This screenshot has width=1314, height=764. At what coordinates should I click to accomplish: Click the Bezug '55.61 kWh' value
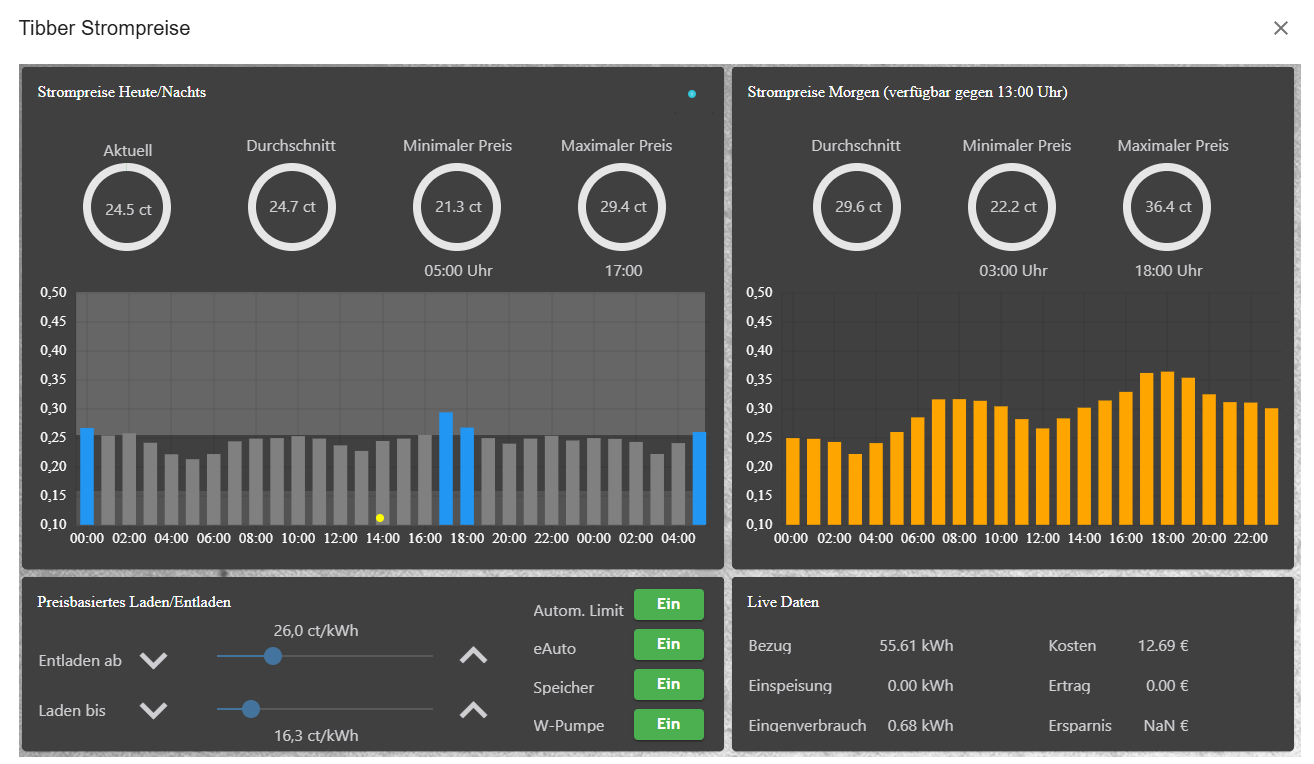[916, 646]
